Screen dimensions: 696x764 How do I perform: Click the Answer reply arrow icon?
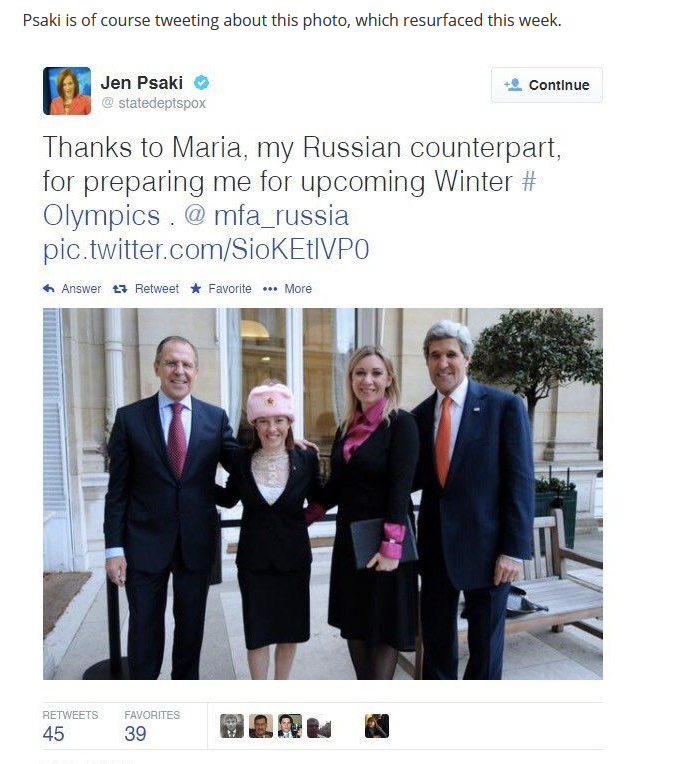(49, 288)
